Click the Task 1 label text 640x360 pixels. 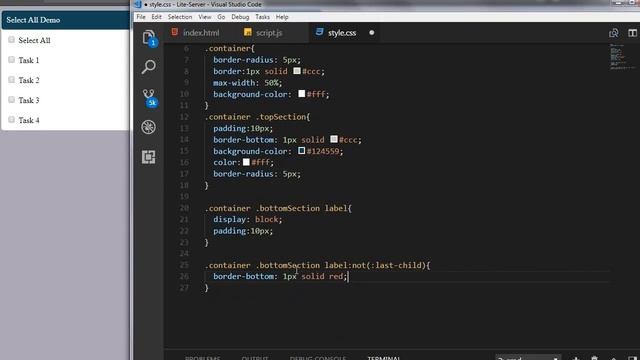[x=29, y=60]
